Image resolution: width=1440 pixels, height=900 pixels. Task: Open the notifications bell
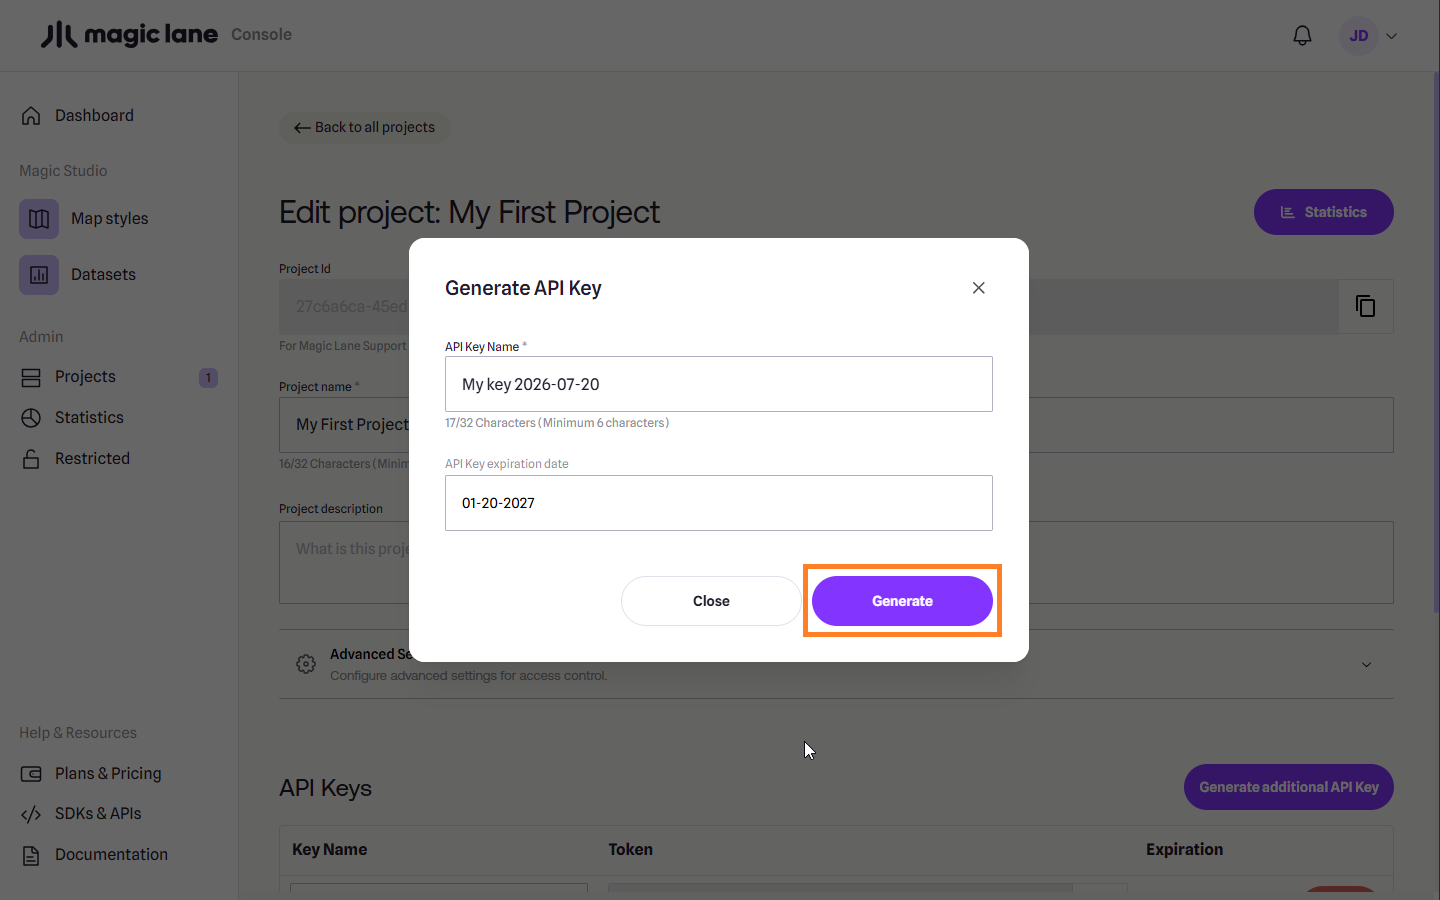(1302, 36)
